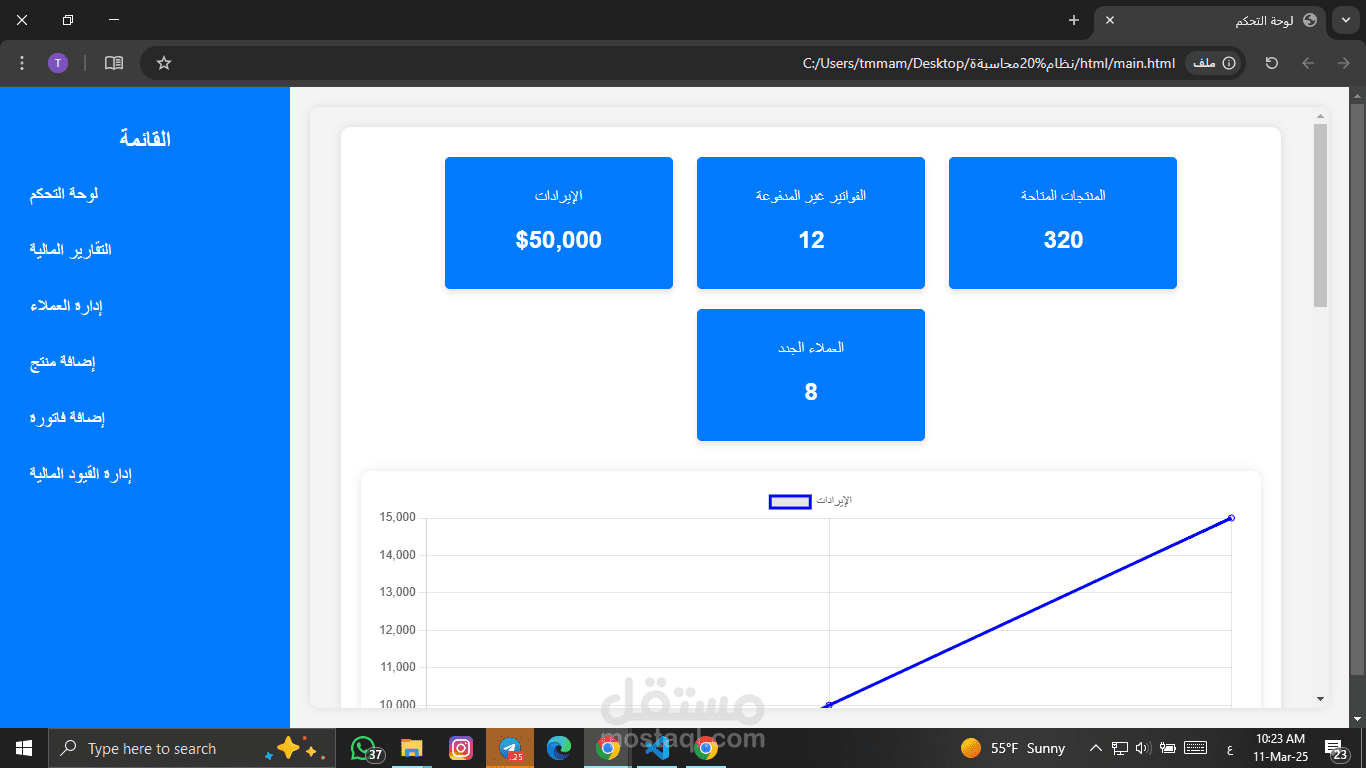Open the second Chrome taskbar icon
1366x768 pixels.
pyautogui.click(x=706, y=748)
